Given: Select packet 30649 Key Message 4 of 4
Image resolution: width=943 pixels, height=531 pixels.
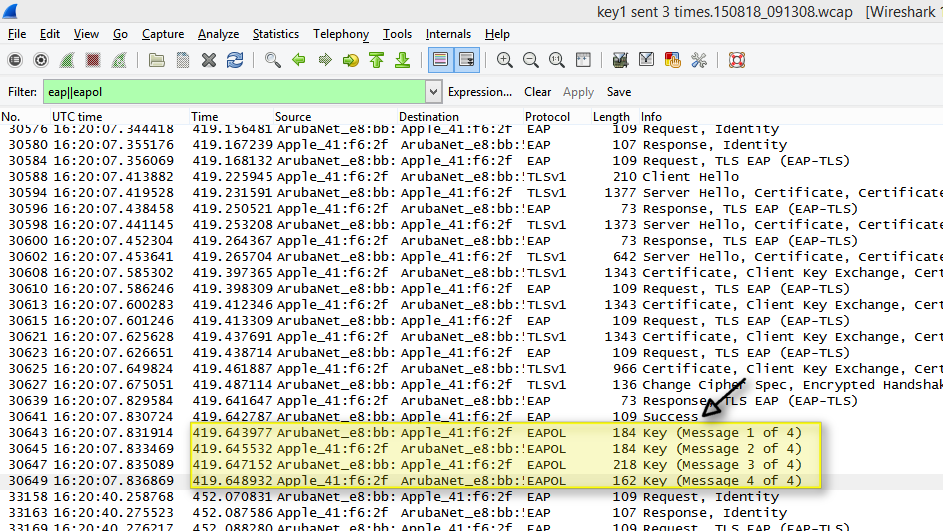Looking at the screenshot, I should pyautogui.click(x=472, y=481).
